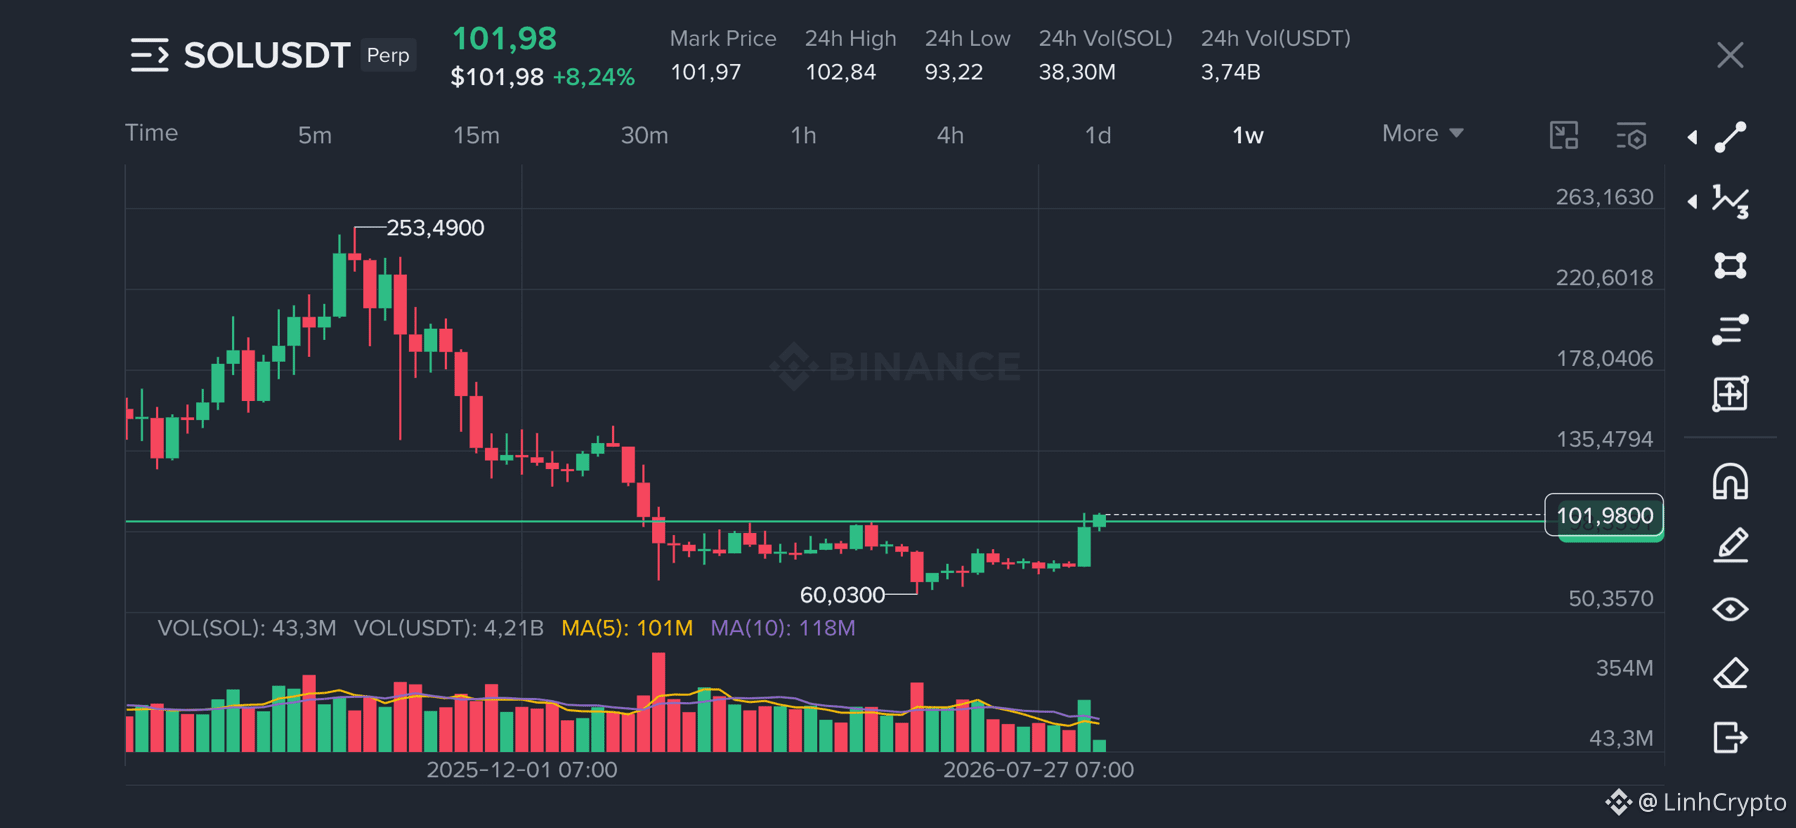This screenshot has height=828, width=1796.
Task: Click the VOL(SOL): 43,3M label
Action: 247,628
